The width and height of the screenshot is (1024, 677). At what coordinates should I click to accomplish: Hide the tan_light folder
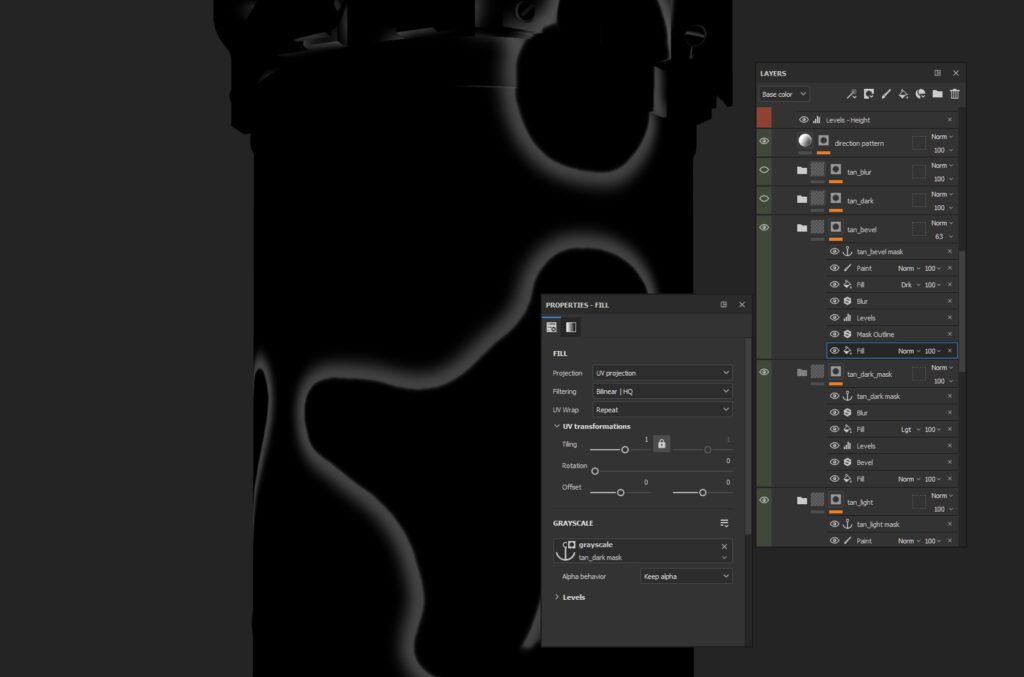click(764, 500)
